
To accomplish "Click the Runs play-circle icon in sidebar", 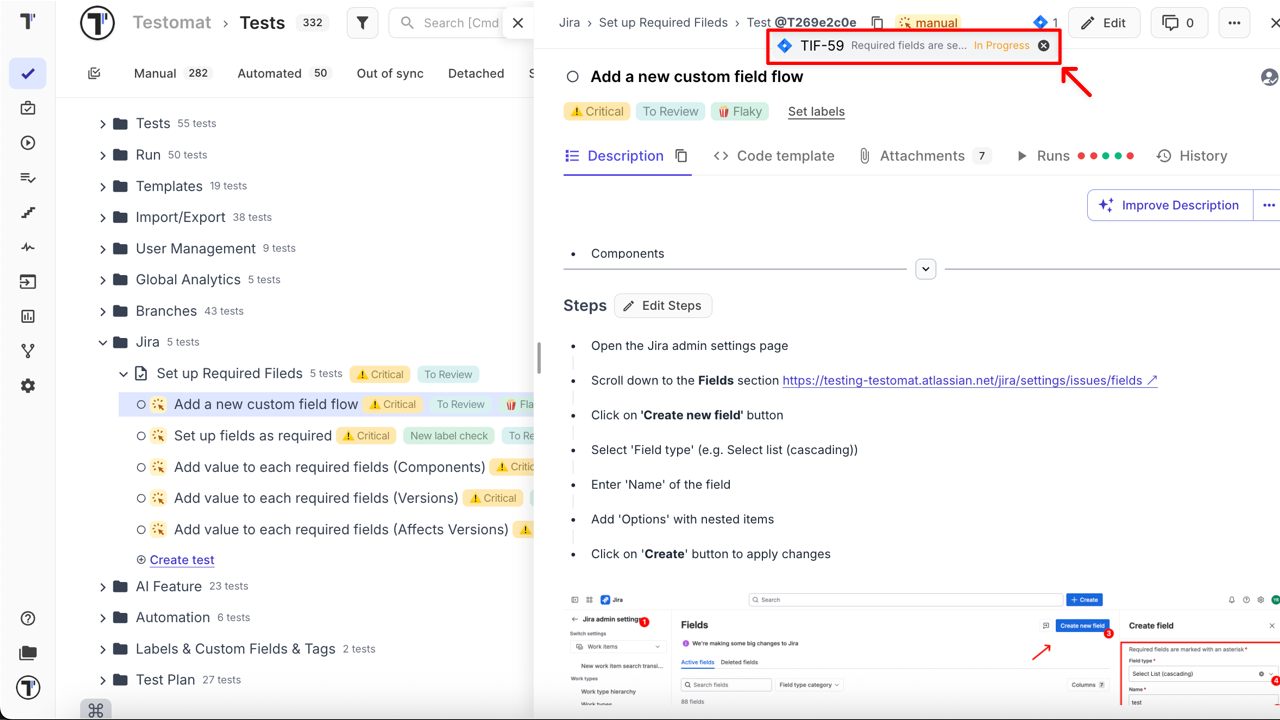I will (27, 143).
